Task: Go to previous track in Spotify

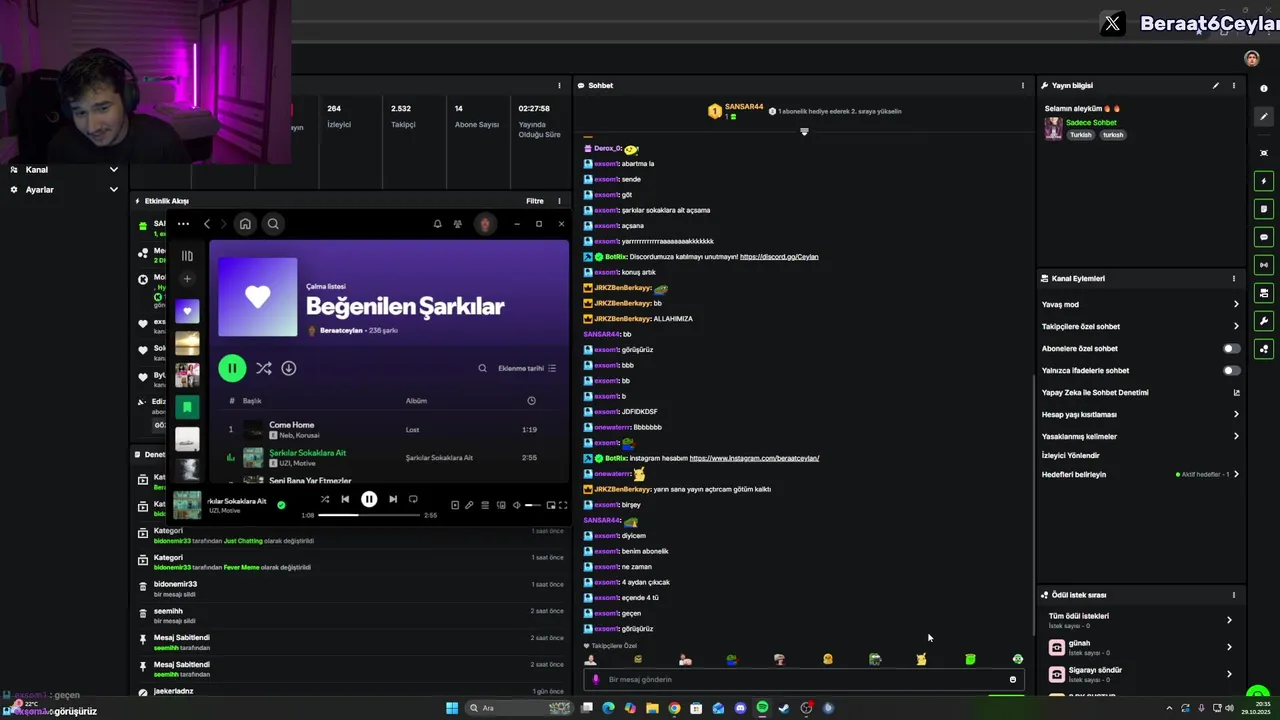Action: 345,499
